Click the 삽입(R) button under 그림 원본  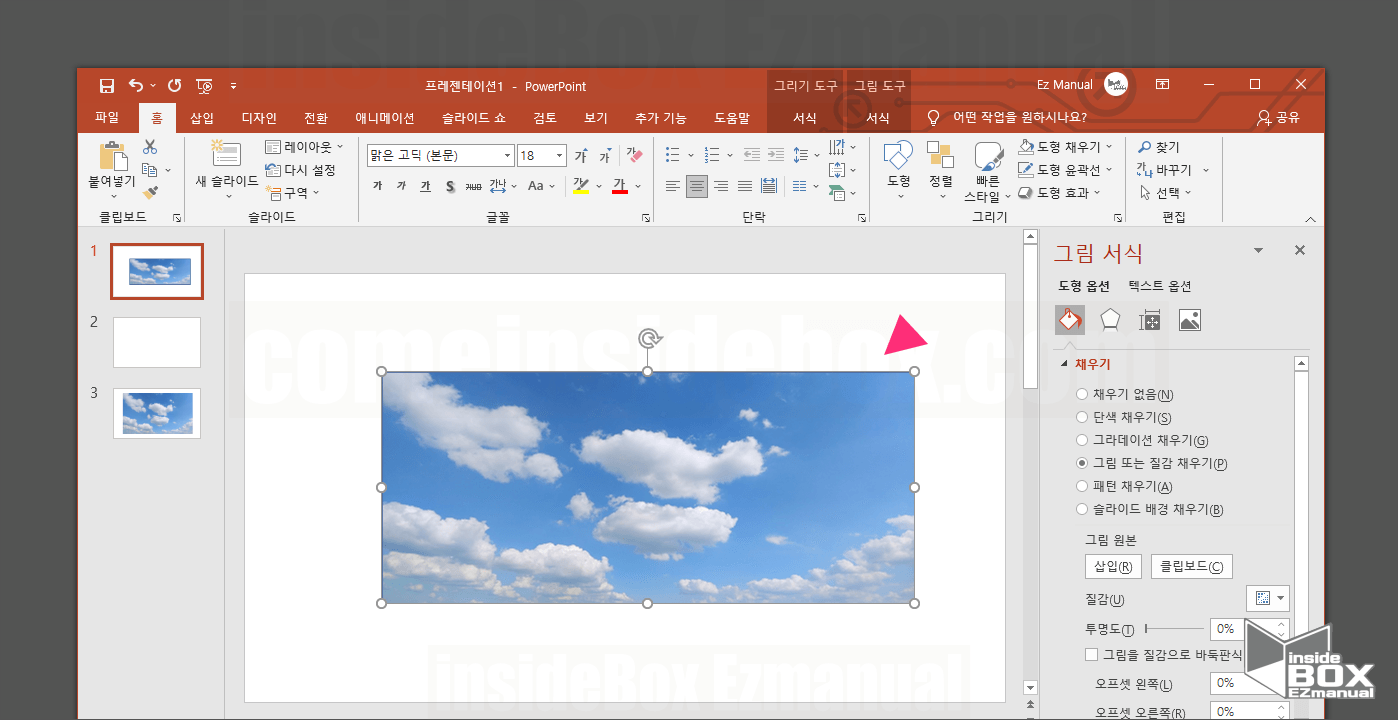click(x=1113, y=567)
